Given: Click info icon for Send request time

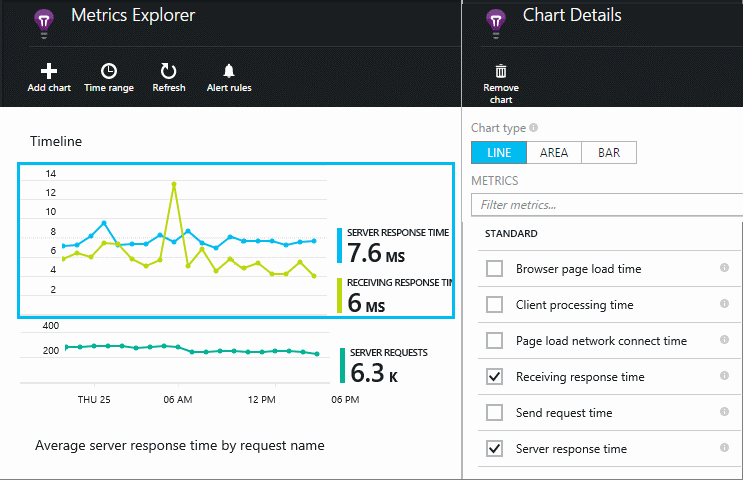Looking at the screenshot, I should [x=725, y=412].
